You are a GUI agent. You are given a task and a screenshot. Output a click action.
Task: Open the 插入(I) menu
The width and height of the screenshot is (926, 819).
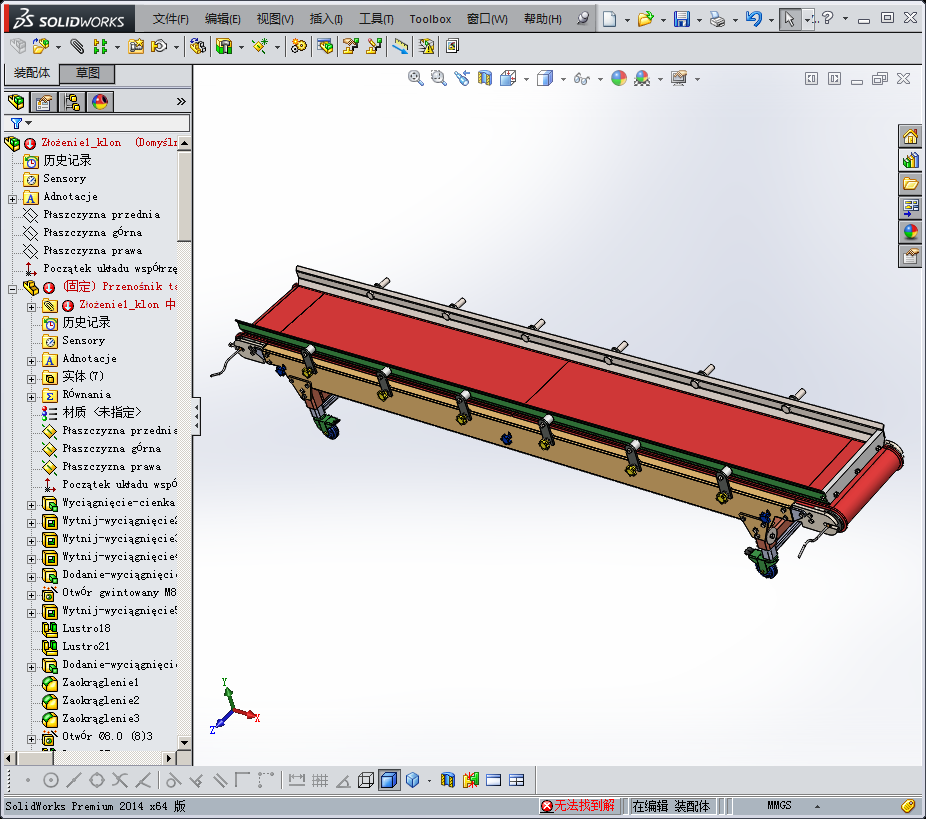tap(326, 19)
